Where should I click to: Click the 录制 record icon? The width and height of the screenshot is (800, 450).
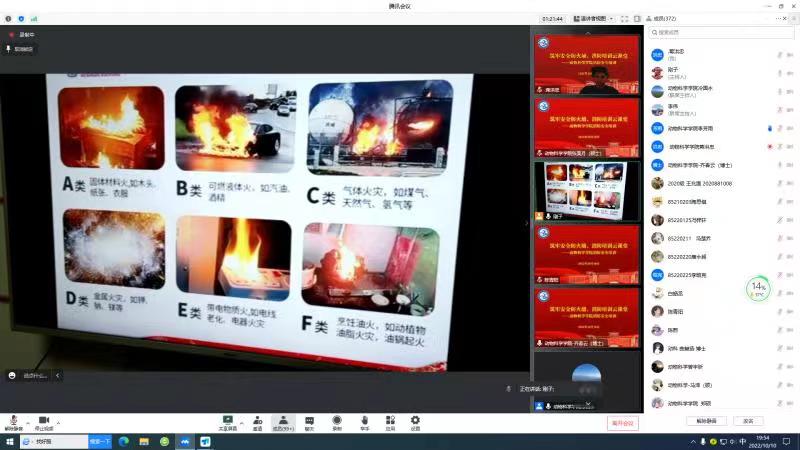[x=337, y=420]
